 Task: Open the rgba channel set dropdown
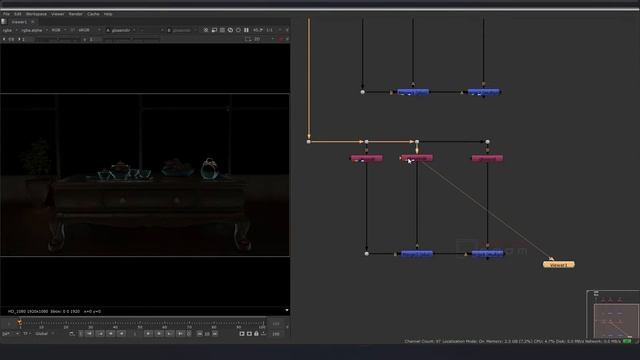10,30
